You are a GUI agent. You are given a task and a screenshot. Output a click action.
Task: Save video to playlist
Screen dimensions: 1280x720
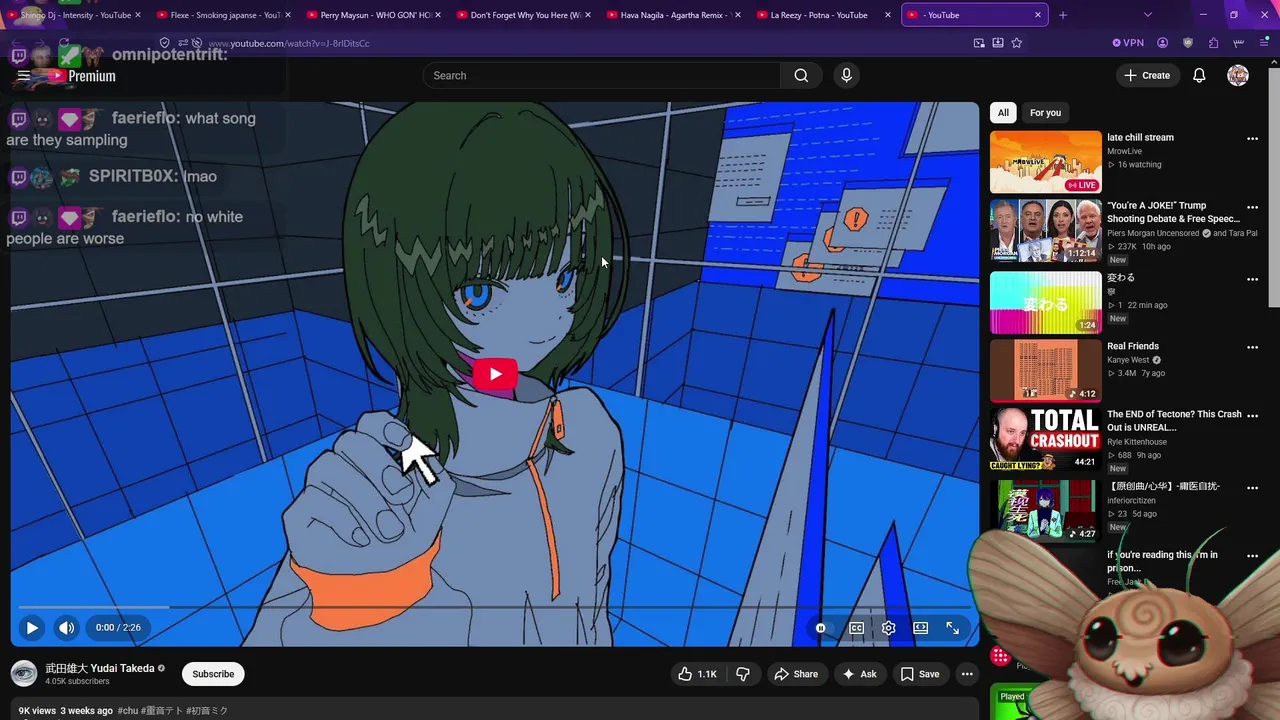coord(920,674)
